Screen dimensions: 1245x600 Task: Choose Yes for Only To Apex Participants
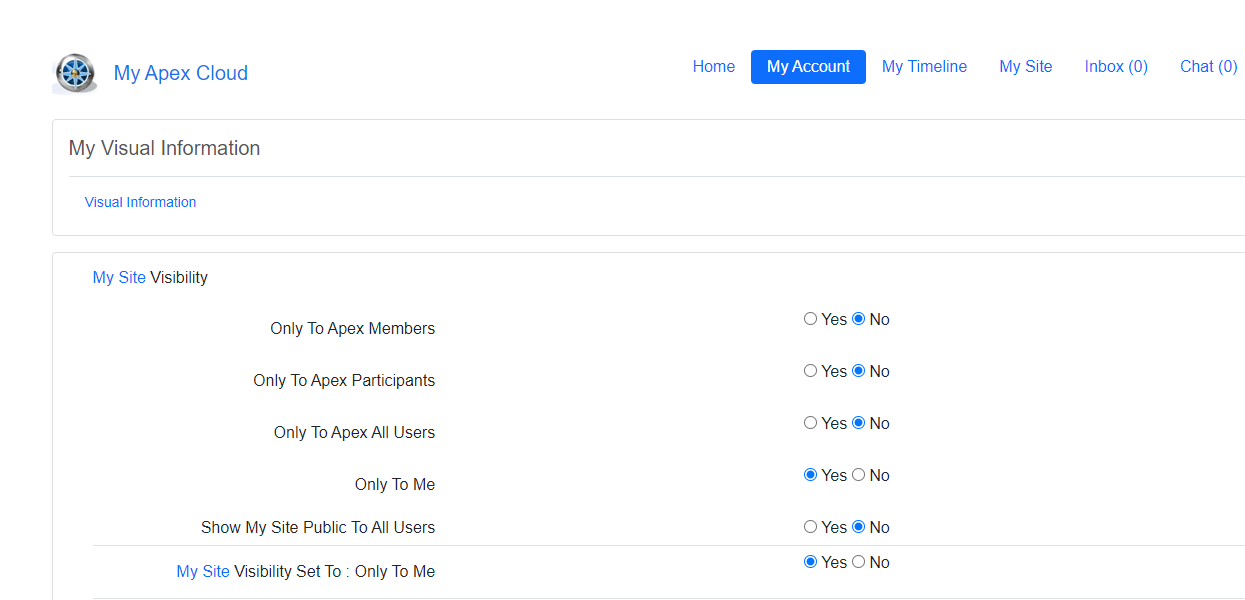(x=810, y=371)
